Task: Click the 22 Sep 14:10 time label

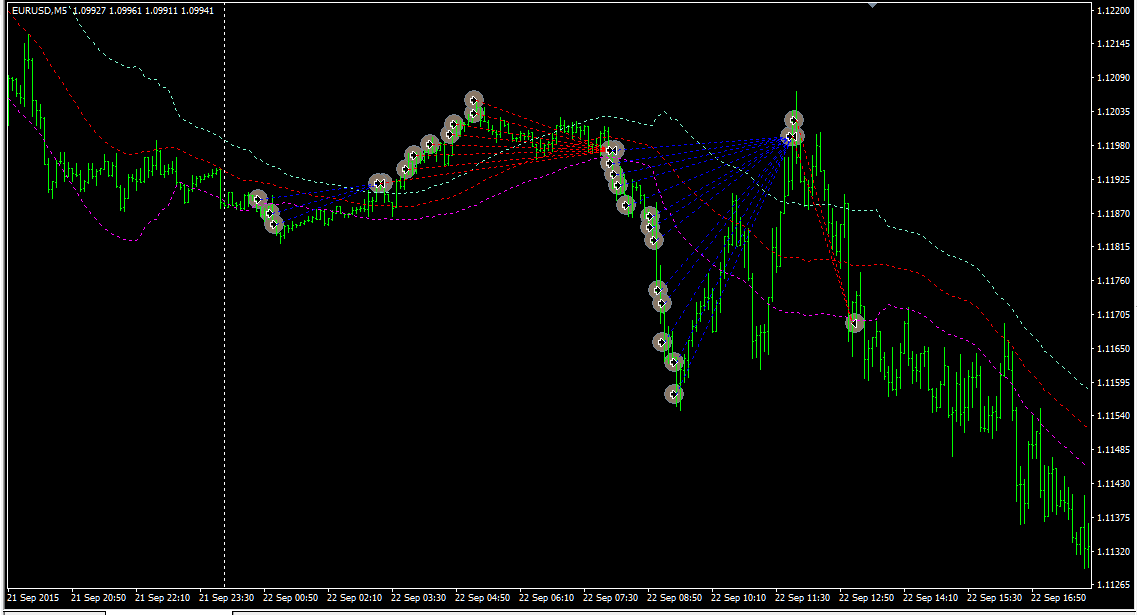Action: tap(930, 598)
